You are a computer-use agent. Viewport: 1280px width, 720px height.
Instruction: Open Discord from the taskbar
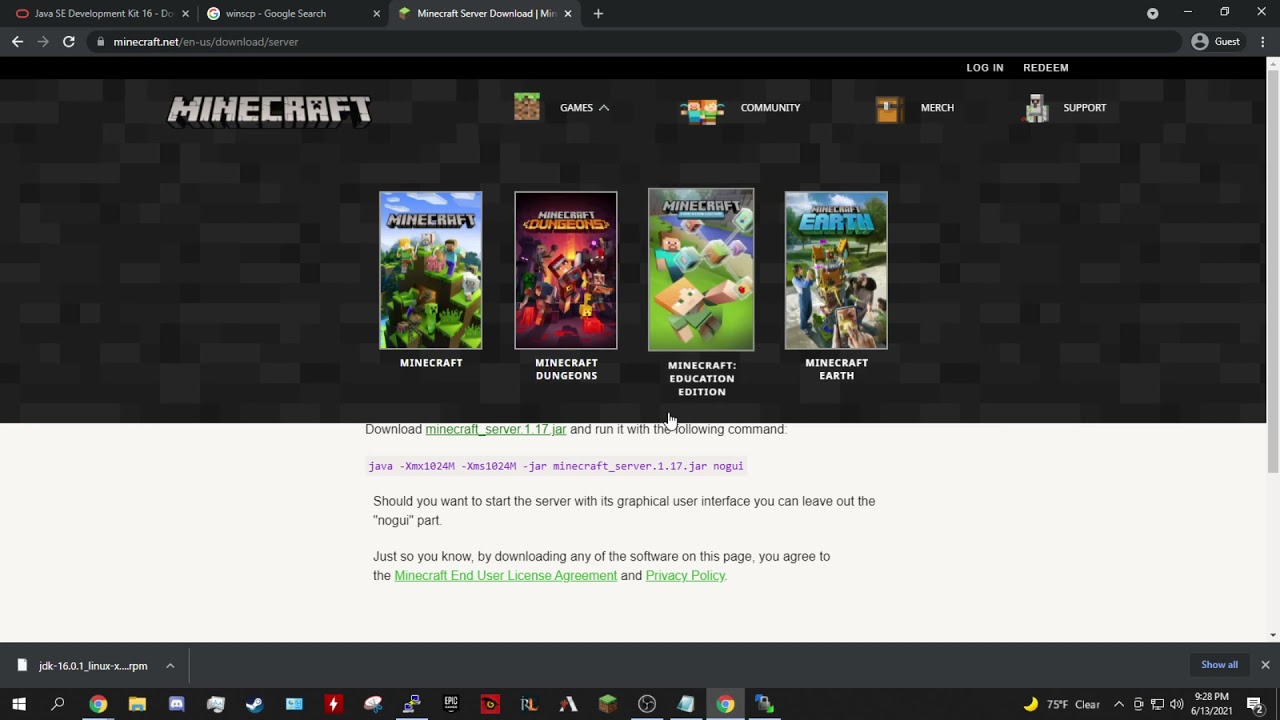(x=176, y=704)
